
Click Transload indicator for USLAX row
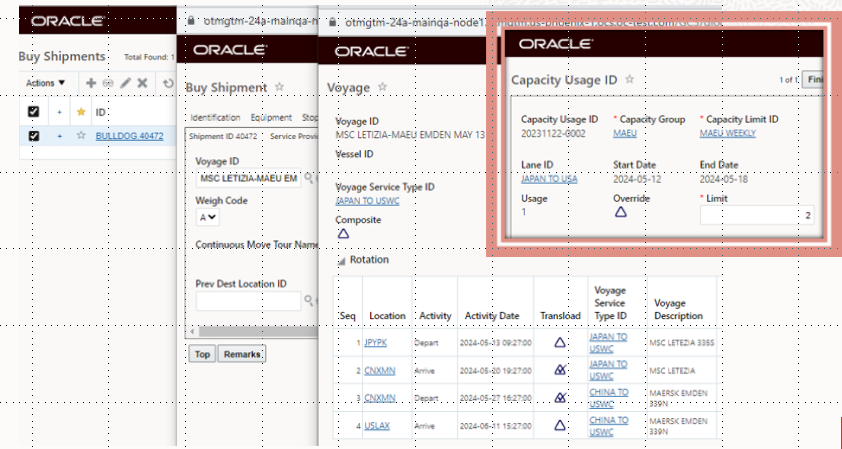click(x=560, y=425)
